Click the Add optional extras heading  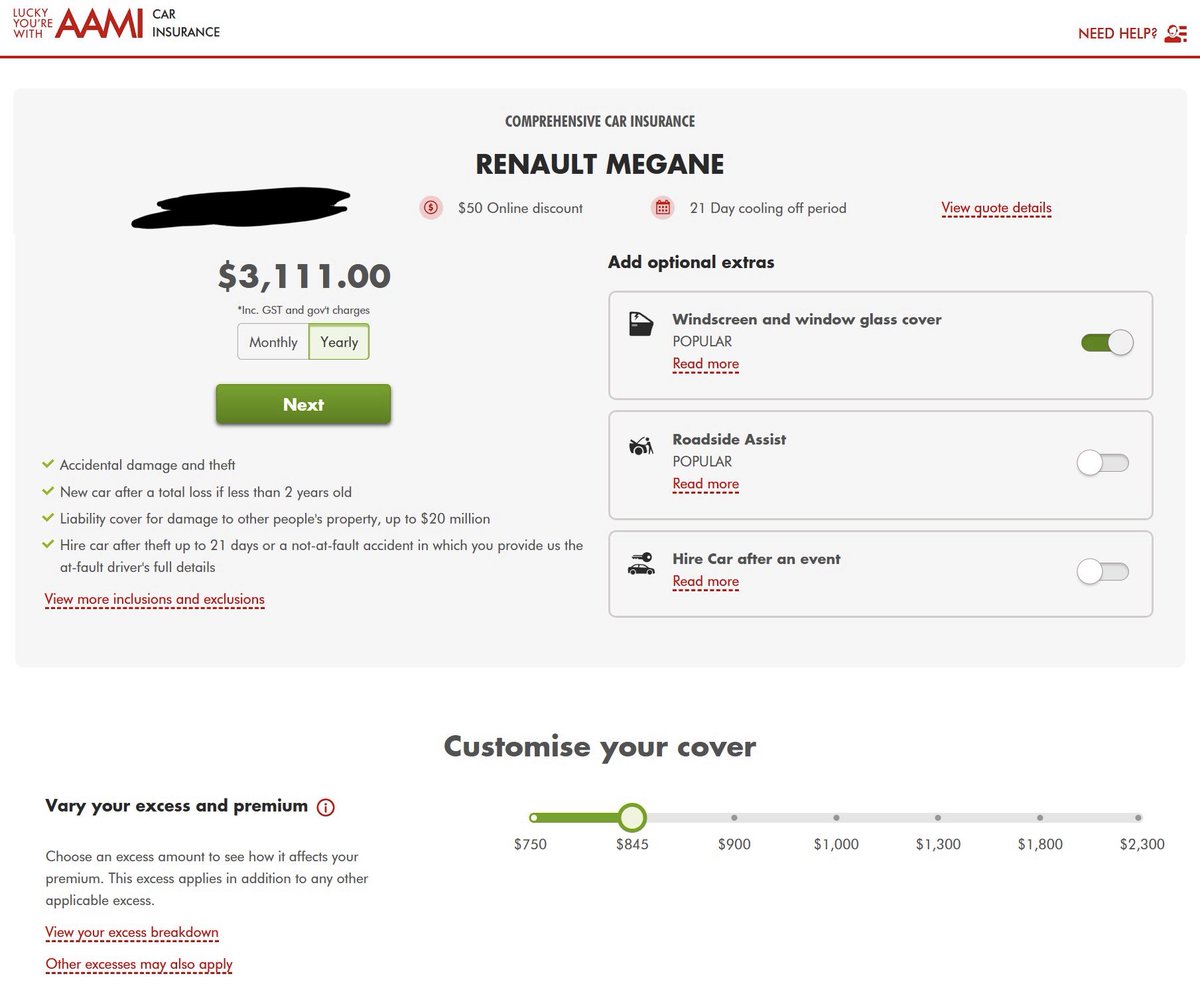(691, 262)
